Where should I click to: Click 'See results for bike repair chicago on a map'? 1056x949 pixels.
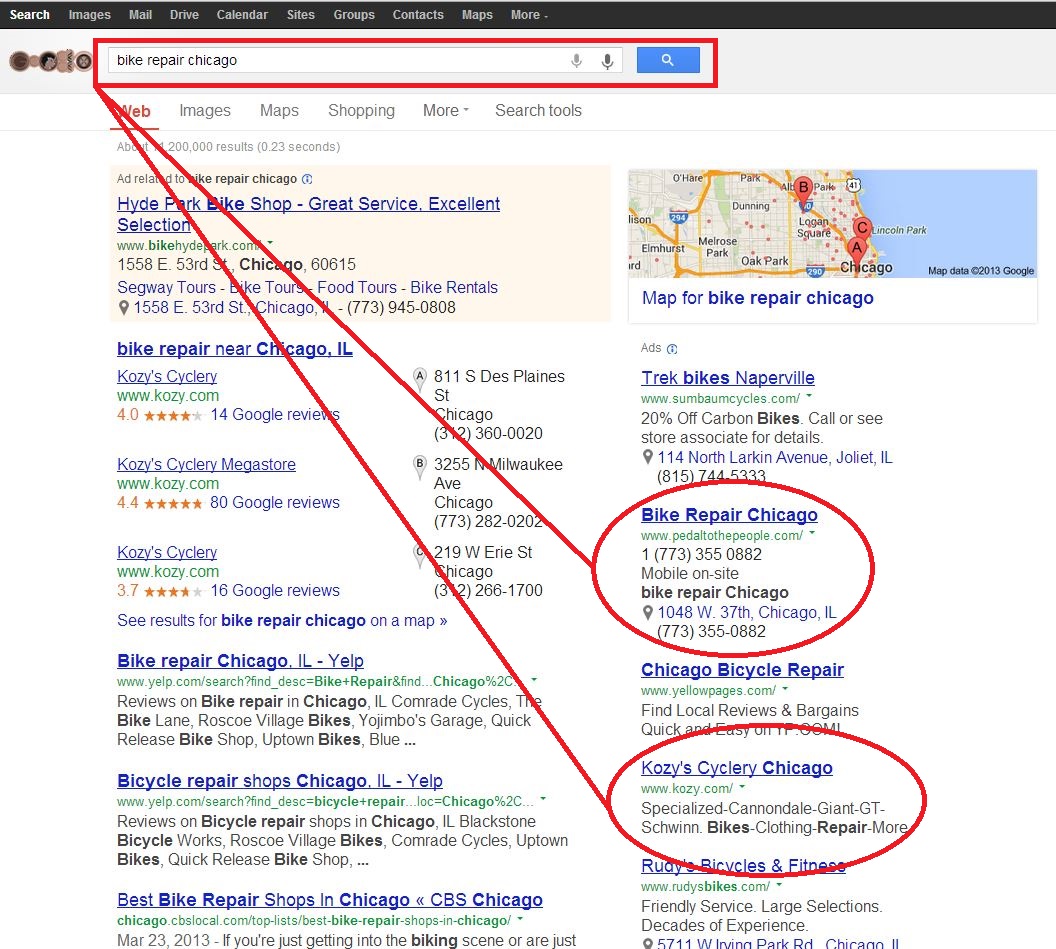point(282,620)
